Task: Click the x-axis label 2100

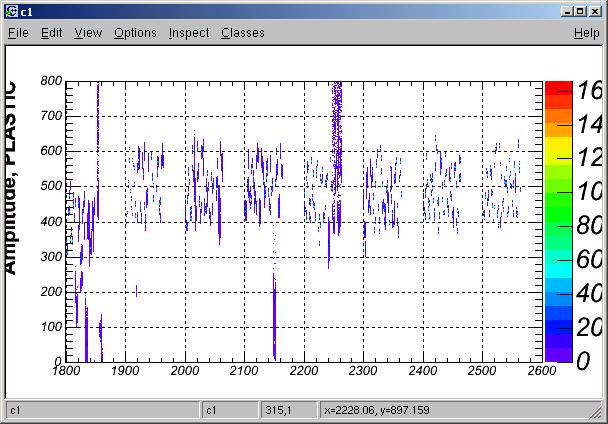Action: click(x=244, y=371)
